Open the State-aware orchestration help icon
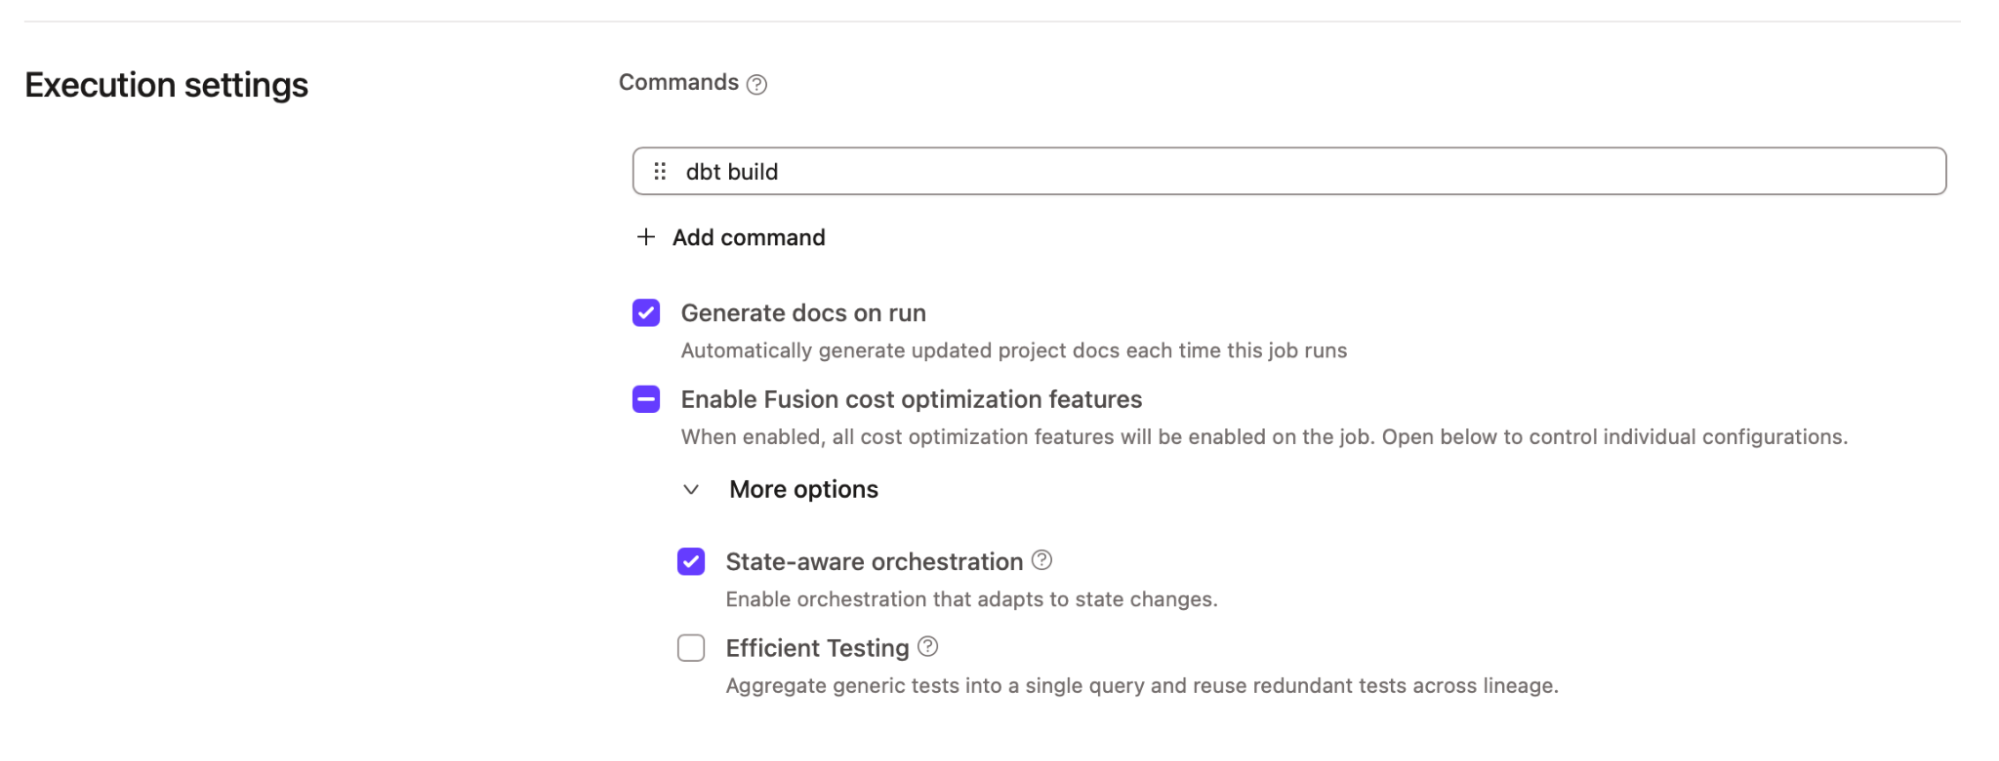 pyautogui.click(x=1041, y=560)
